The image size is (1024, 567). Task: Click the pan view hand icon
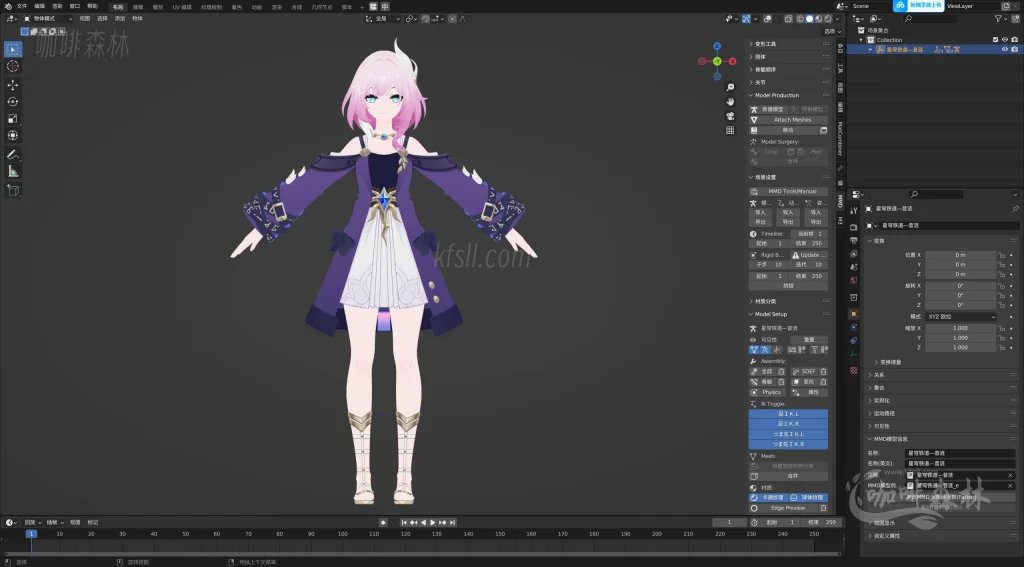coord(730,101)
